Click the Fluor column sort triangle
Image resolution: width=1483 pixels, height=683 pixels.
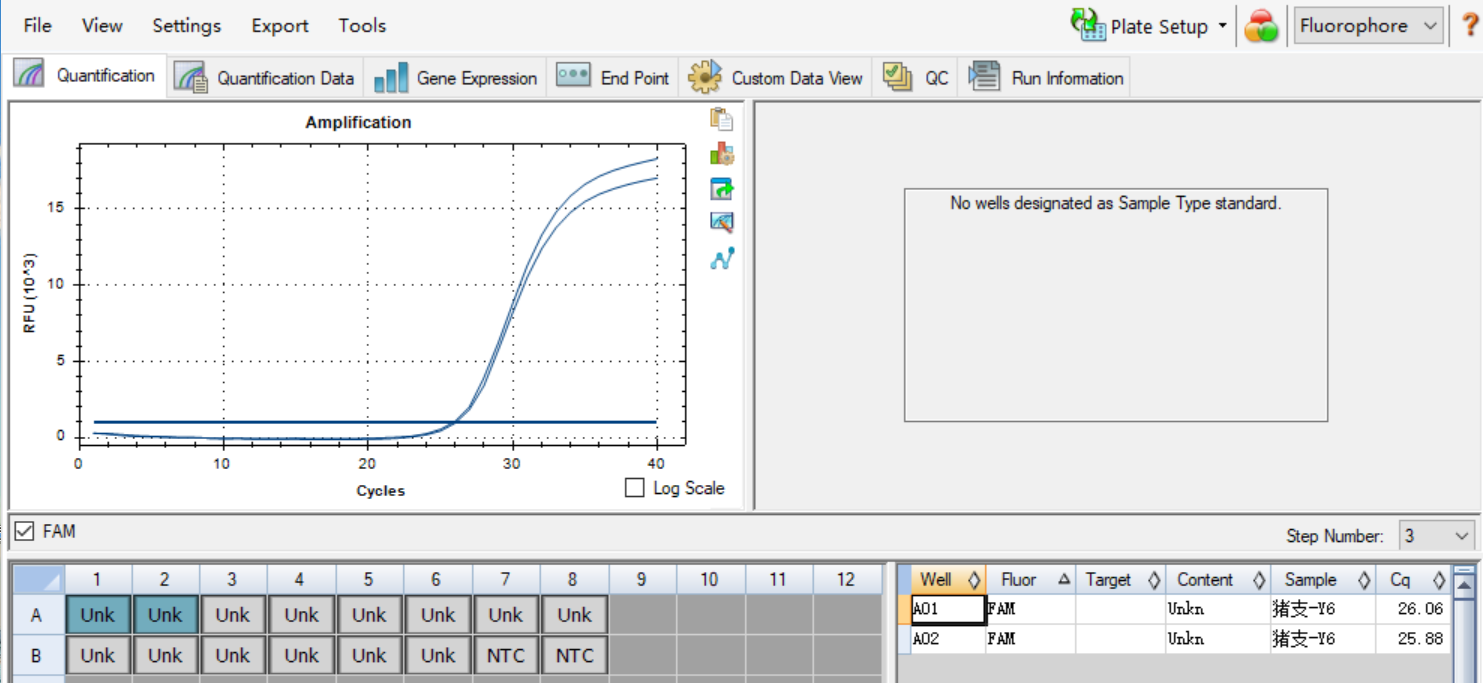point(1063,580)
